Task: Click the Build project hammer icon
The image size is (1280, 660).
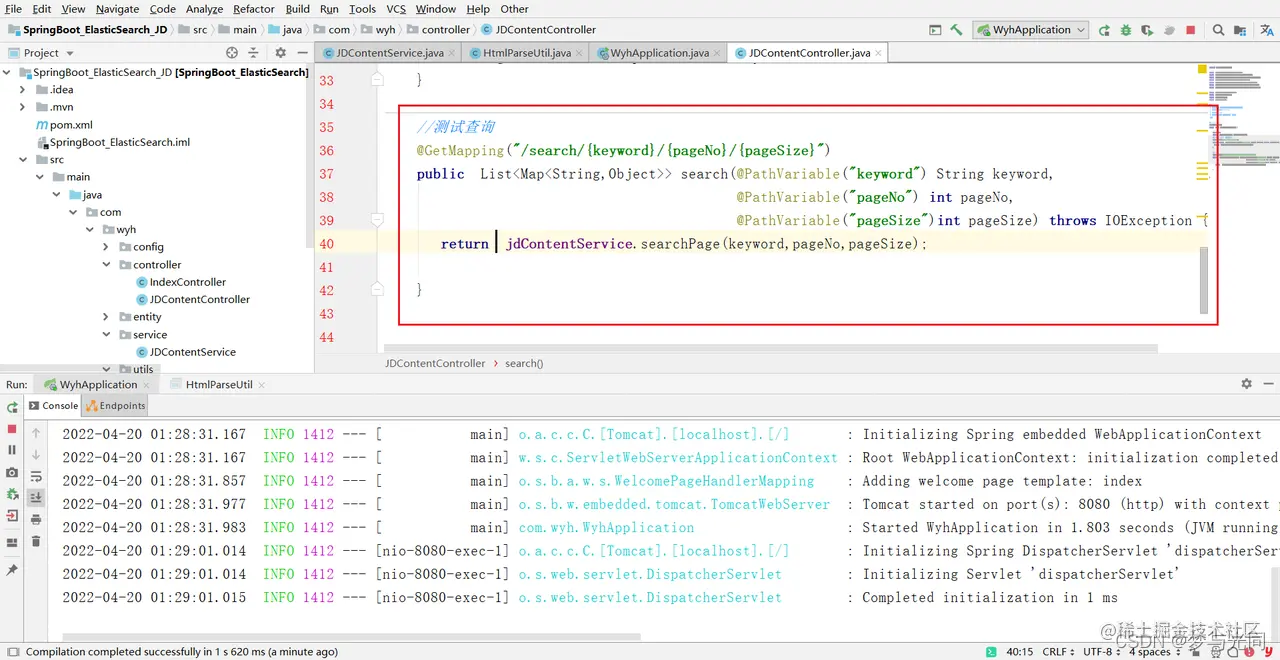Action: (957, 30)
